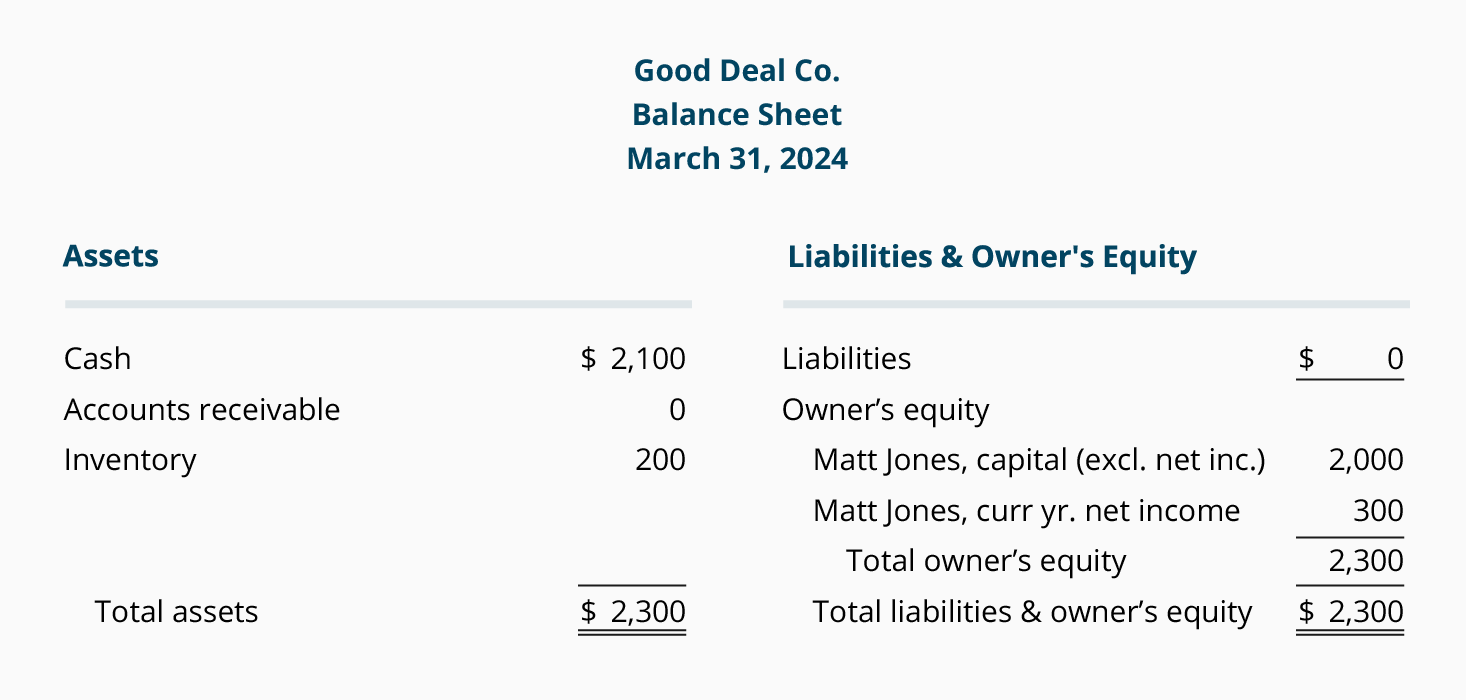This screenshot has height=700, width=1466.
Task: Click the Good Deal Co. title
Action: tap(737, 71)
